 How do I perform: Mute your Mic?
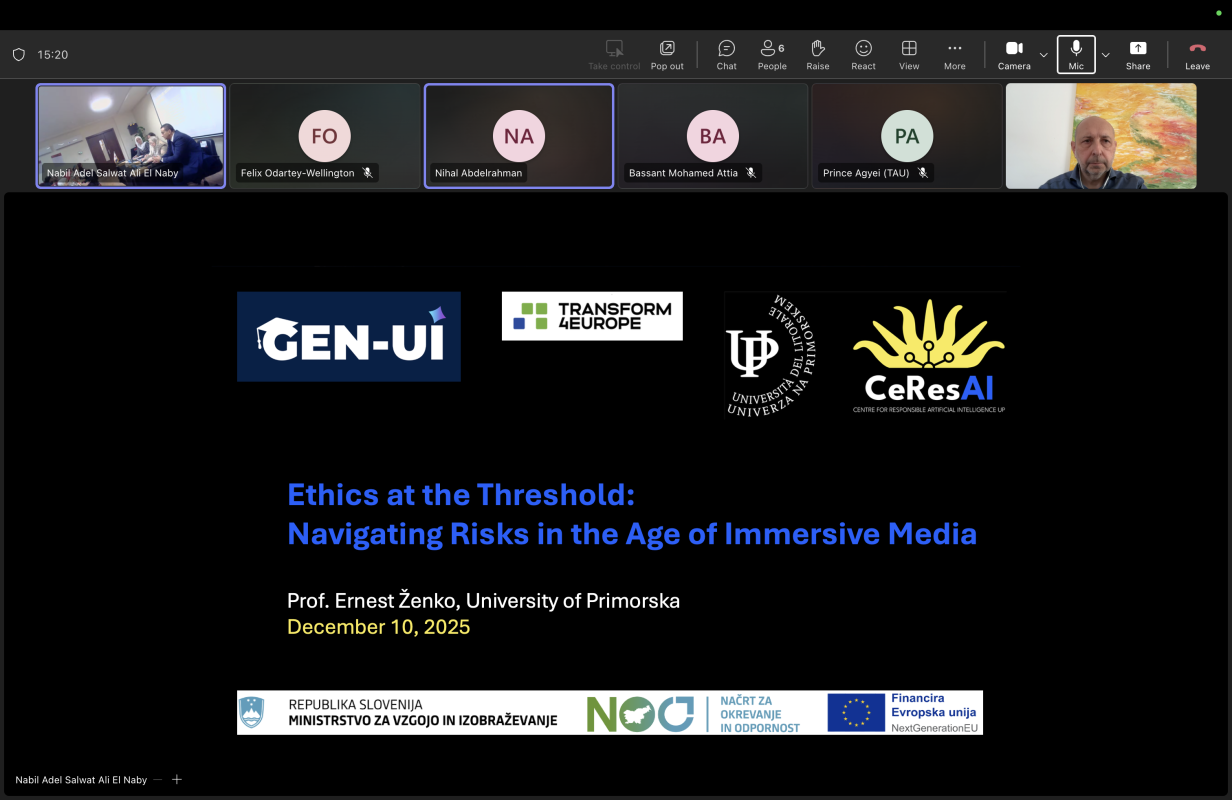[x=1076, y=54]
